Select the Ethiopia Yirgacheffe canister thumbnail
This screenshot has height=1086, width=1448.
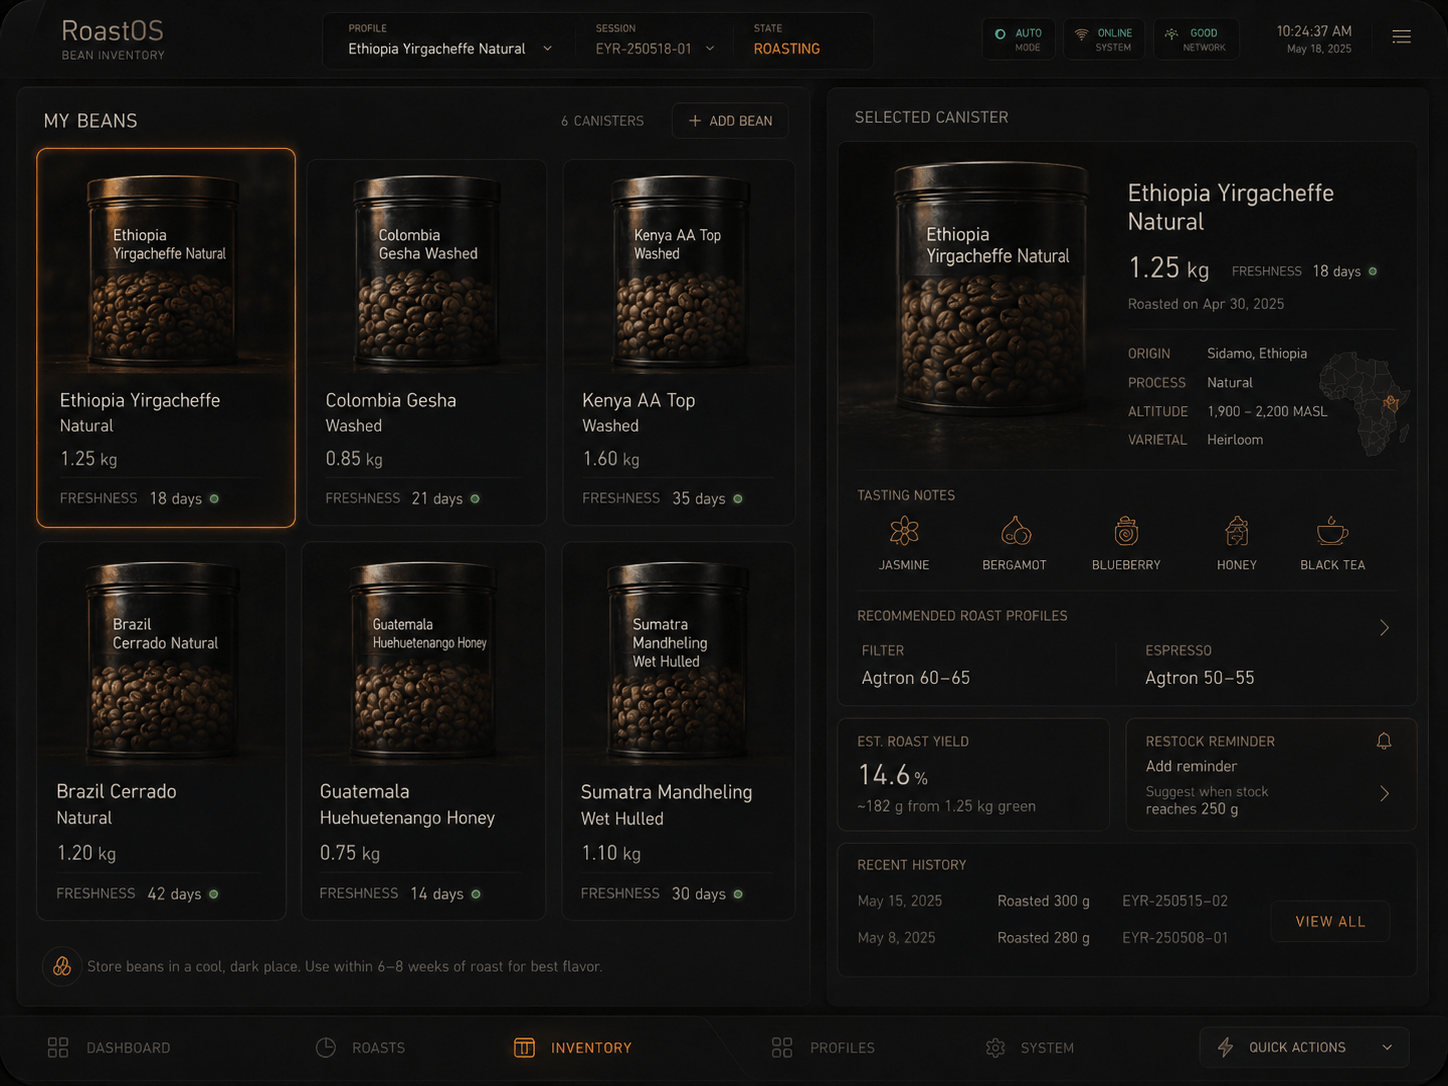(165, 270)
